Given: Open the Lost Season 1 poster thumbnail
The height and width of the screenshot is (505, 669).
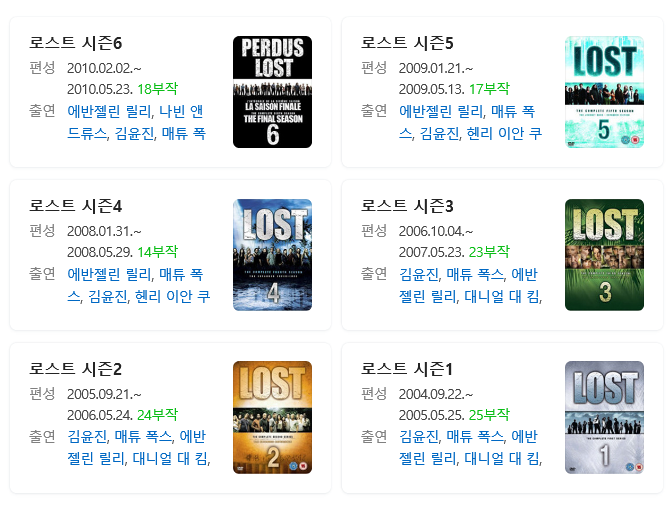Looking at the screenshot, I should [x=604, y=418].
